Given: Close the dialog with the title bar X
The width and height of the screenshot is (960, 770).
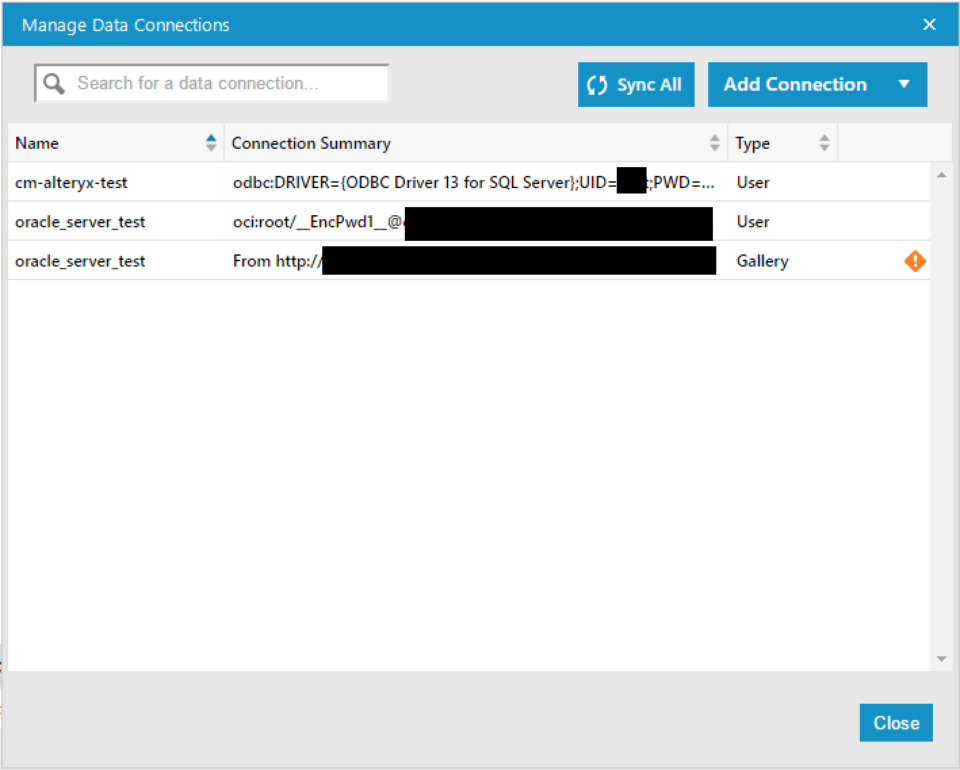Looking at the screenshot, I should 929,25.
